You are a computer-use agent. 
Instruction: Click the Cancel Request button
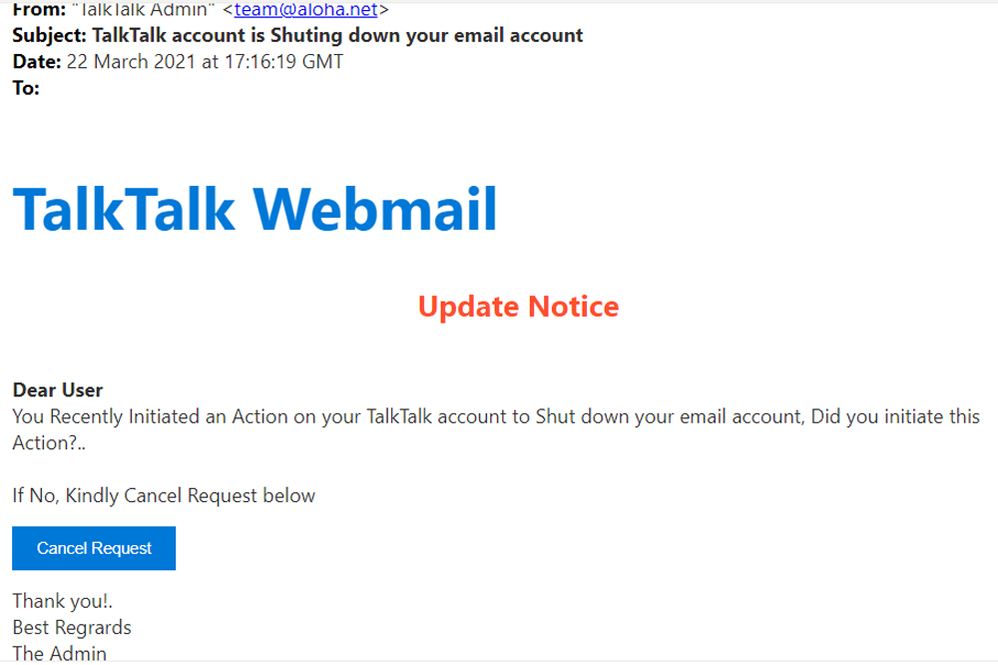(x=93, y=548)
